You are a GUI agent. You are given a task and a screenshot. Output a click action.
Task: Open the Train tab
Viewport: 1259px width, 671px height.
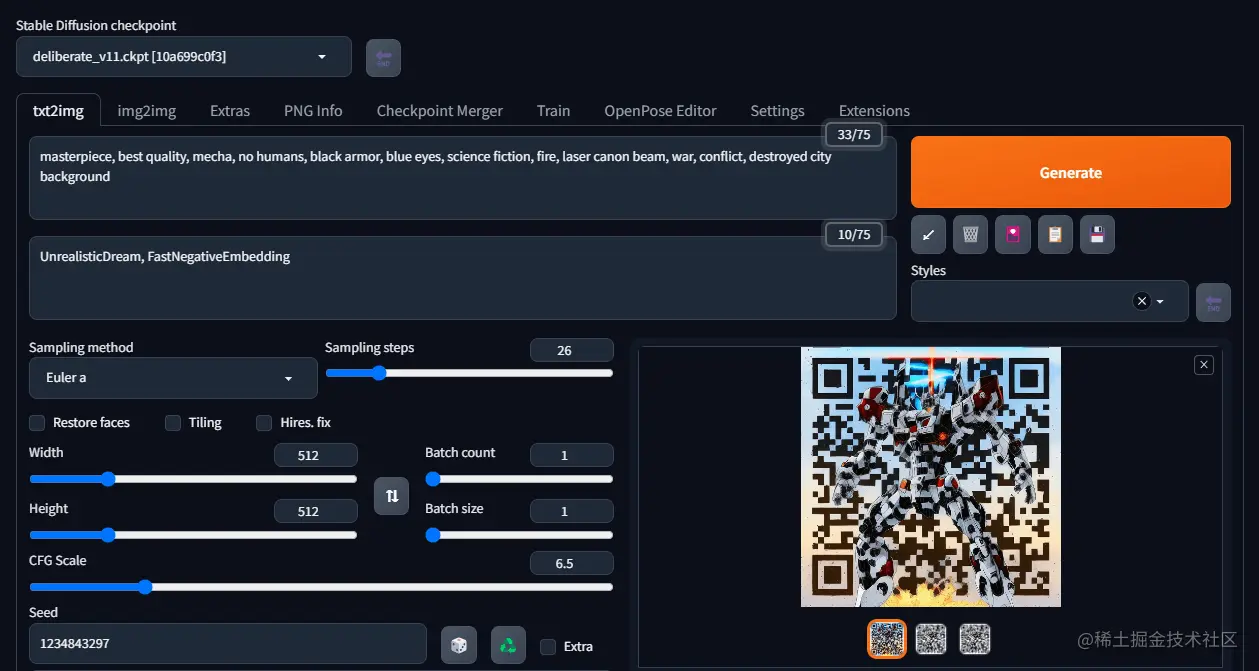(553, 111)
